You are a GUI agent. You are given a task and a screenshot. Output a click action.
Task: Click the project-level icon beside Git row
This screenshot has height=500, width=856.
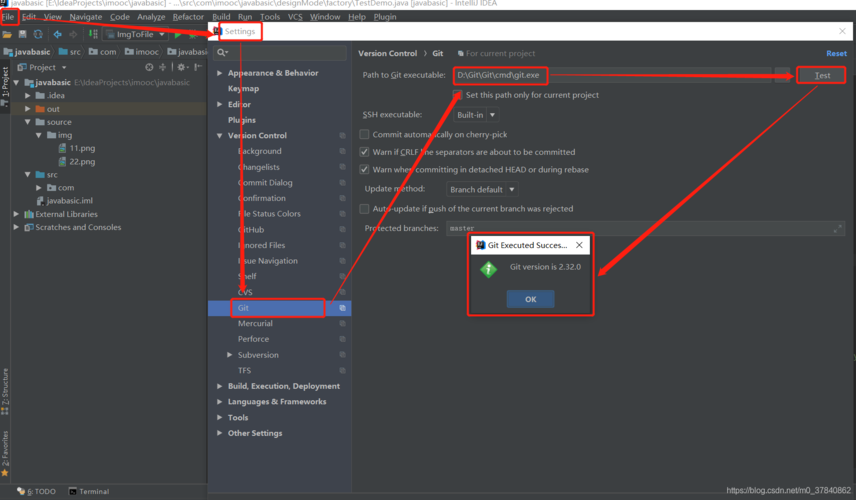(342, 308)
